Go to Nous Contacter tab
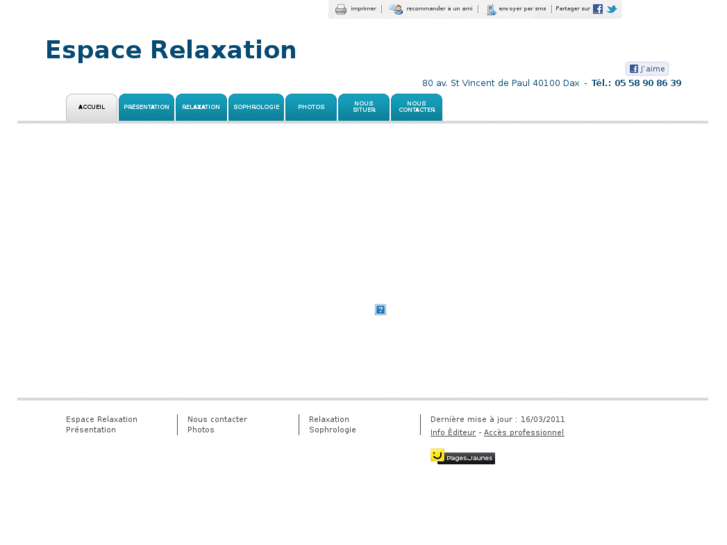 tap(417, 107)
